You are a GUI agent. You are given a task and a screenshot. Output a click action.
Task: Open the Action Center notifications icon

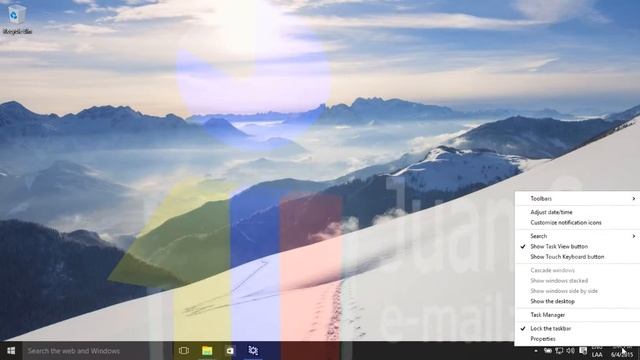(x=583, y=351)
